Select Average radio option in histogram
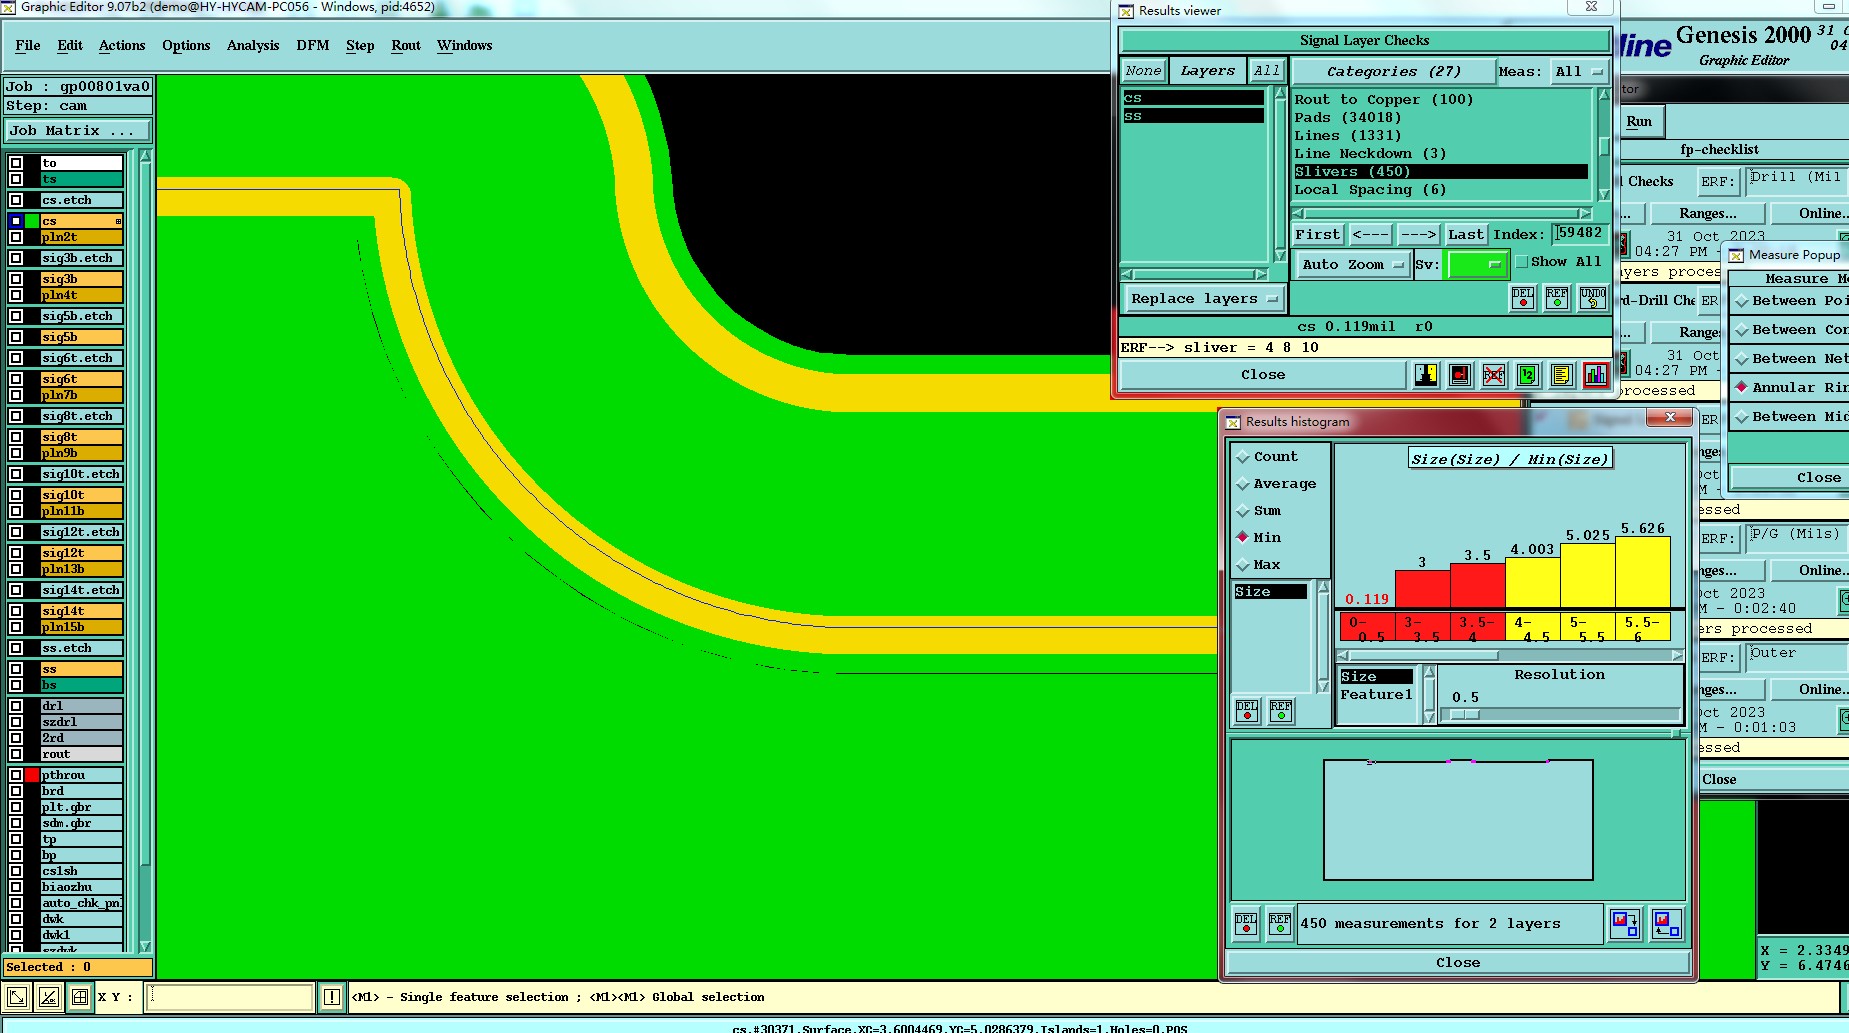 tap(1243, 484)
